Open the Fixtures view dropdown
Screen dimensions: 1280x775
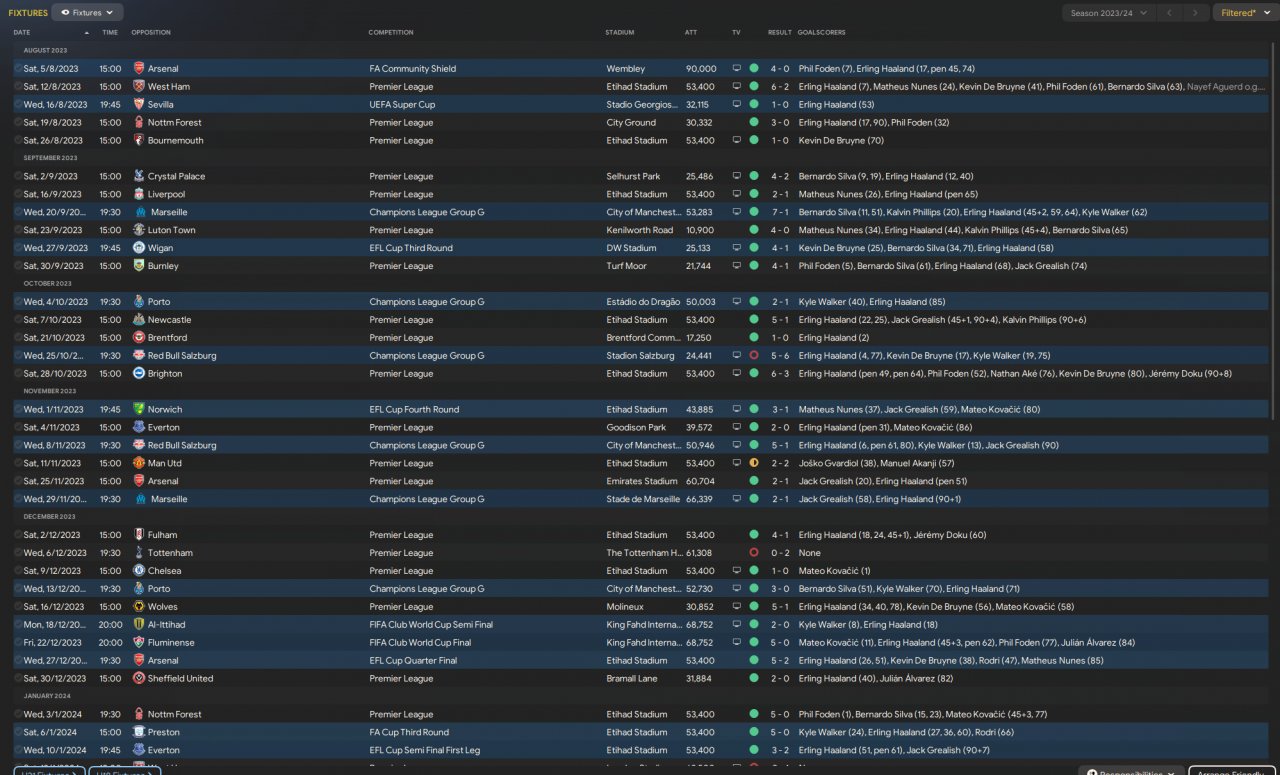pyautogui.click(x=87, y=13)
